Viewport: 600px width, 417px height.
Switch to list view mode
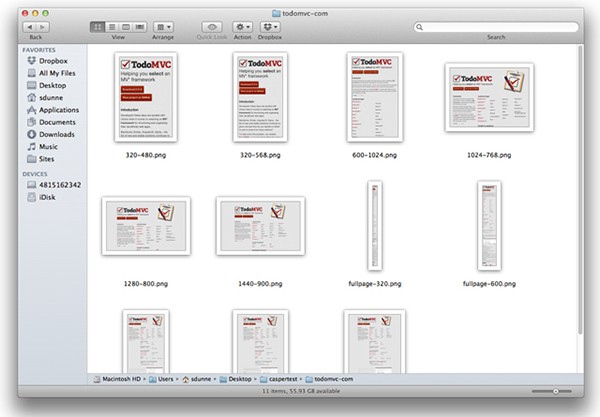click(x=111, y=26)
